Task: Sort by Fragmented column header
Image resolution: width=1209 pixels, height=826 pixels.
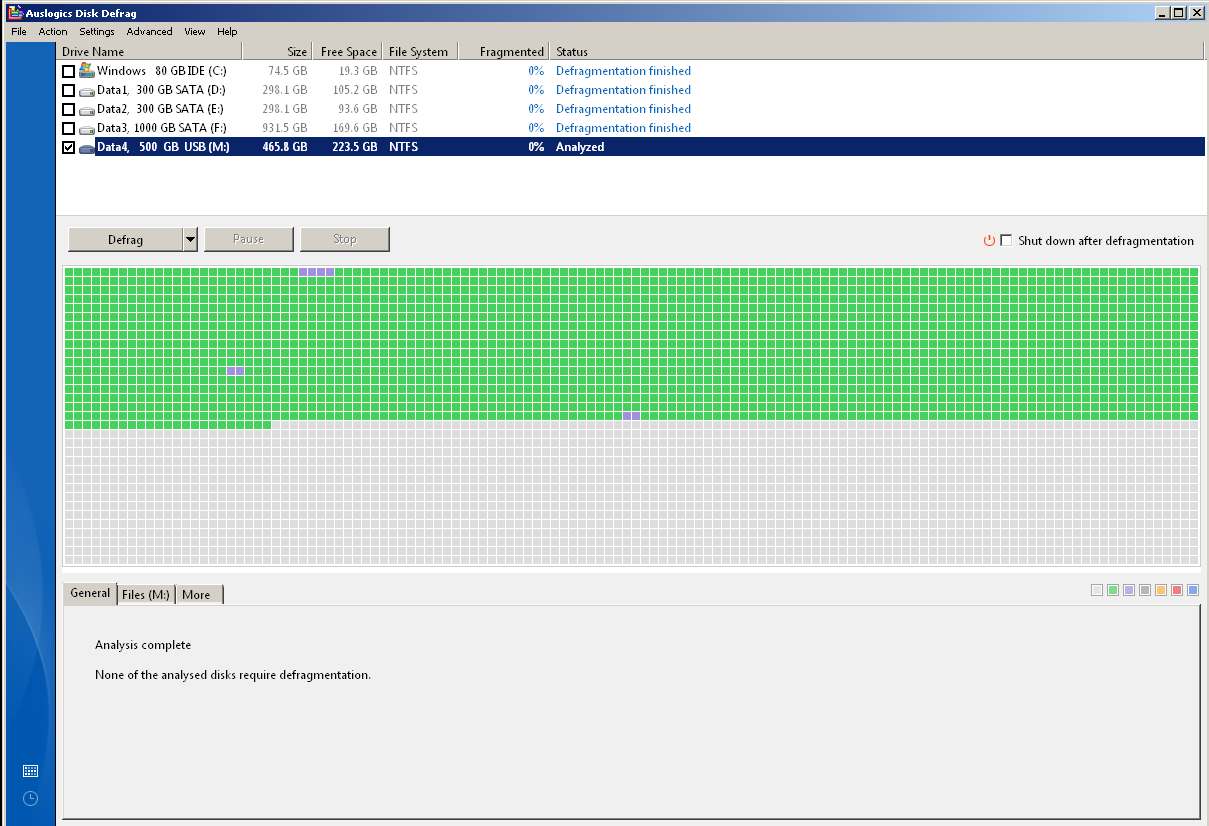Action: coord(504,52)
